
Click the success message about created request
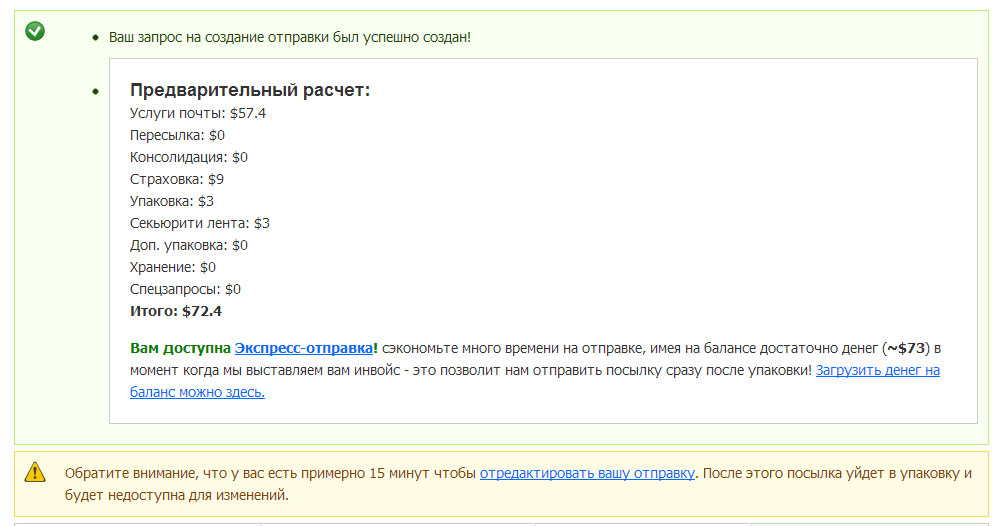click(x=290, y=37)
